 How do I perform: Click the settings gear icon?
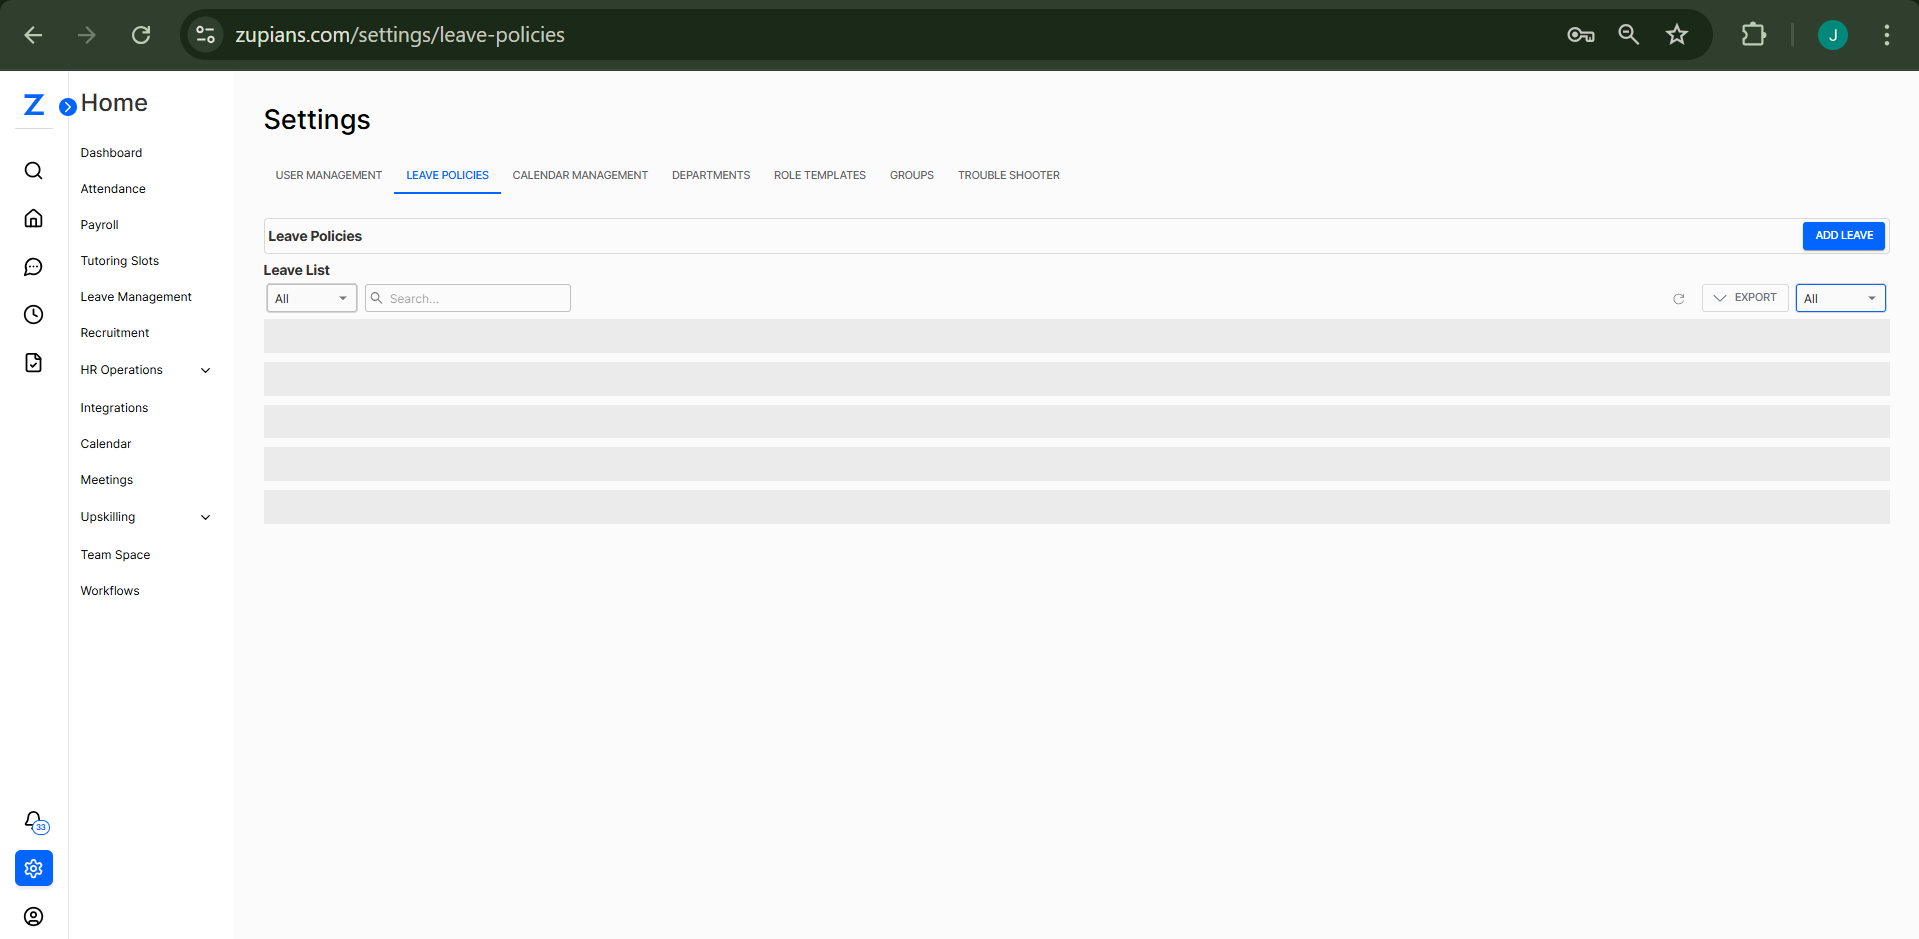(x=33, y=868)
